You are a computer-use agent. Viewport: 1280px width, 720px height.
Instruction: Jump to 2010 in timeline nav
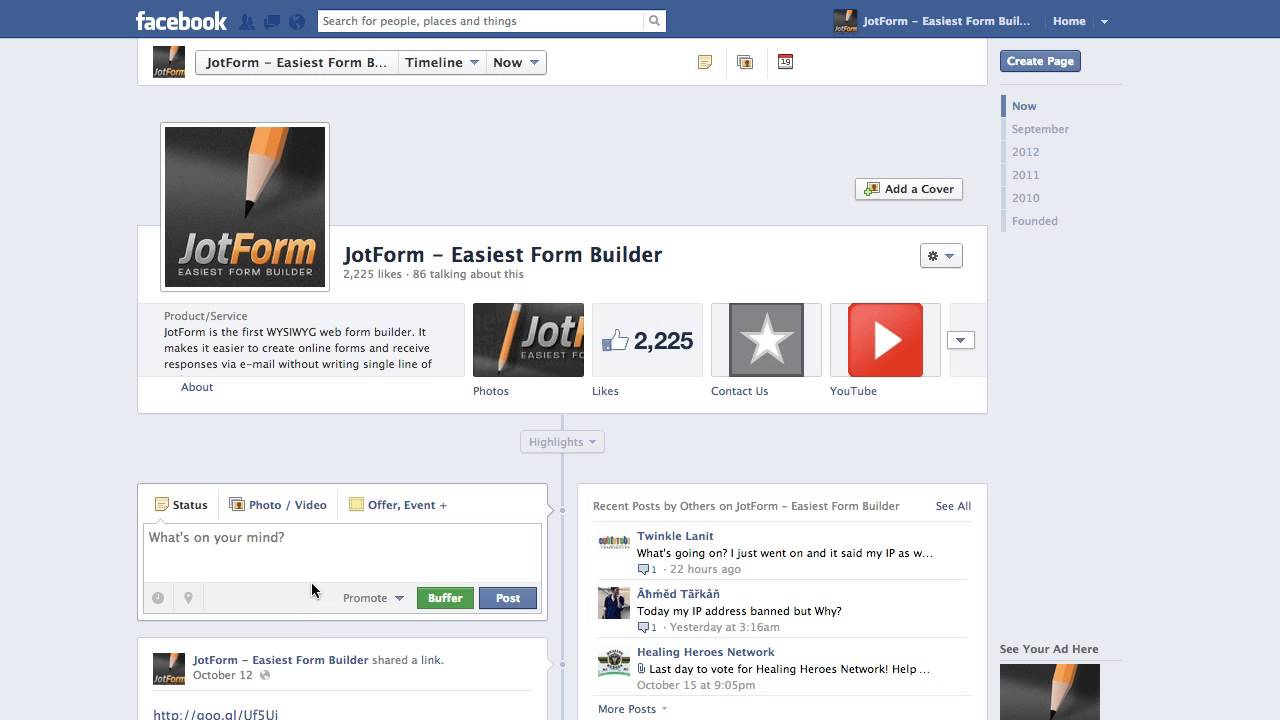point(1025,198)
